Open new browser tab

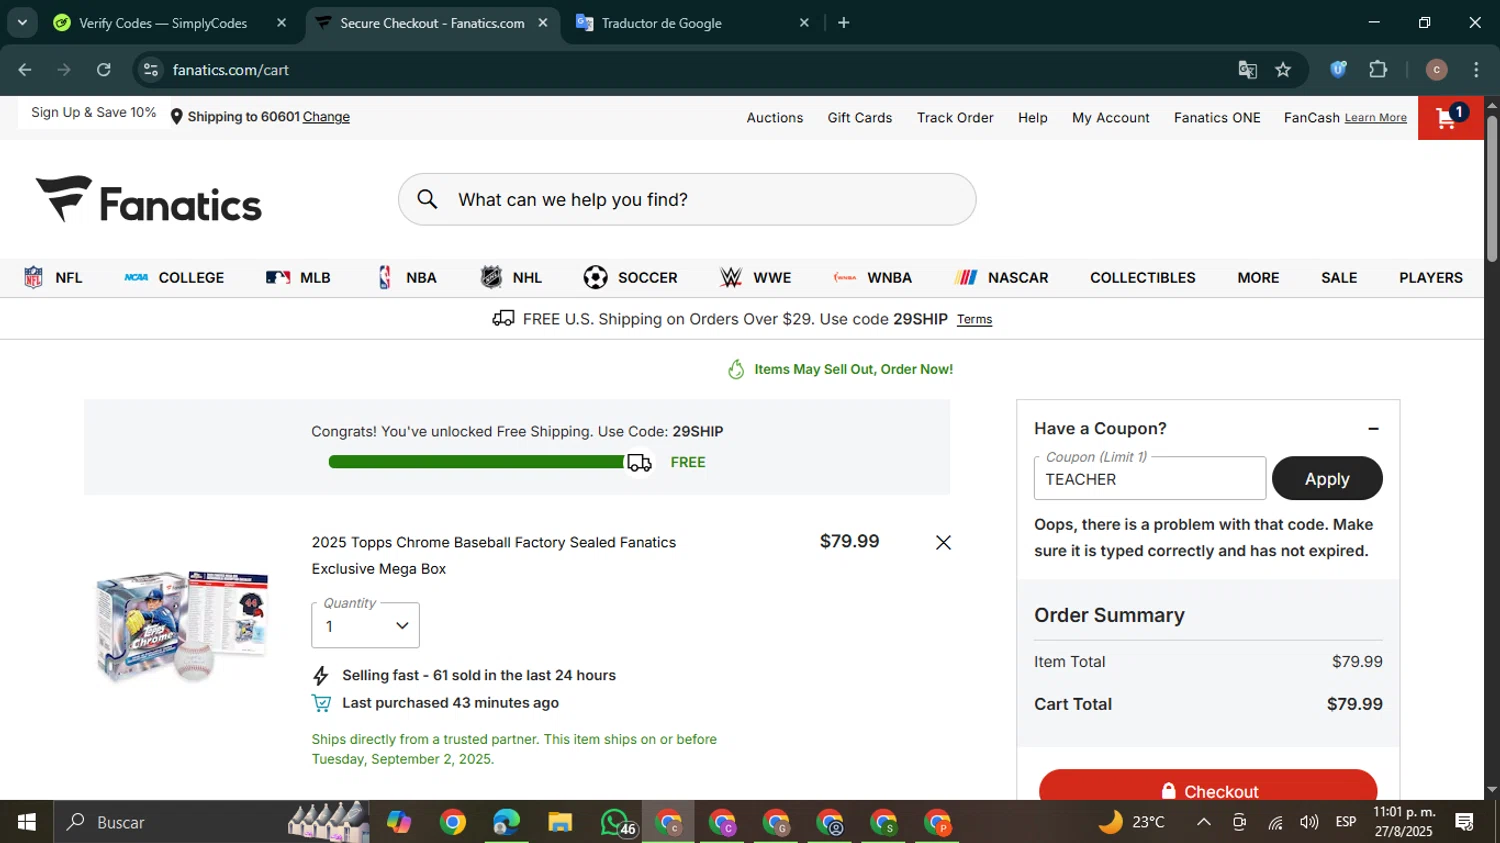844,22
